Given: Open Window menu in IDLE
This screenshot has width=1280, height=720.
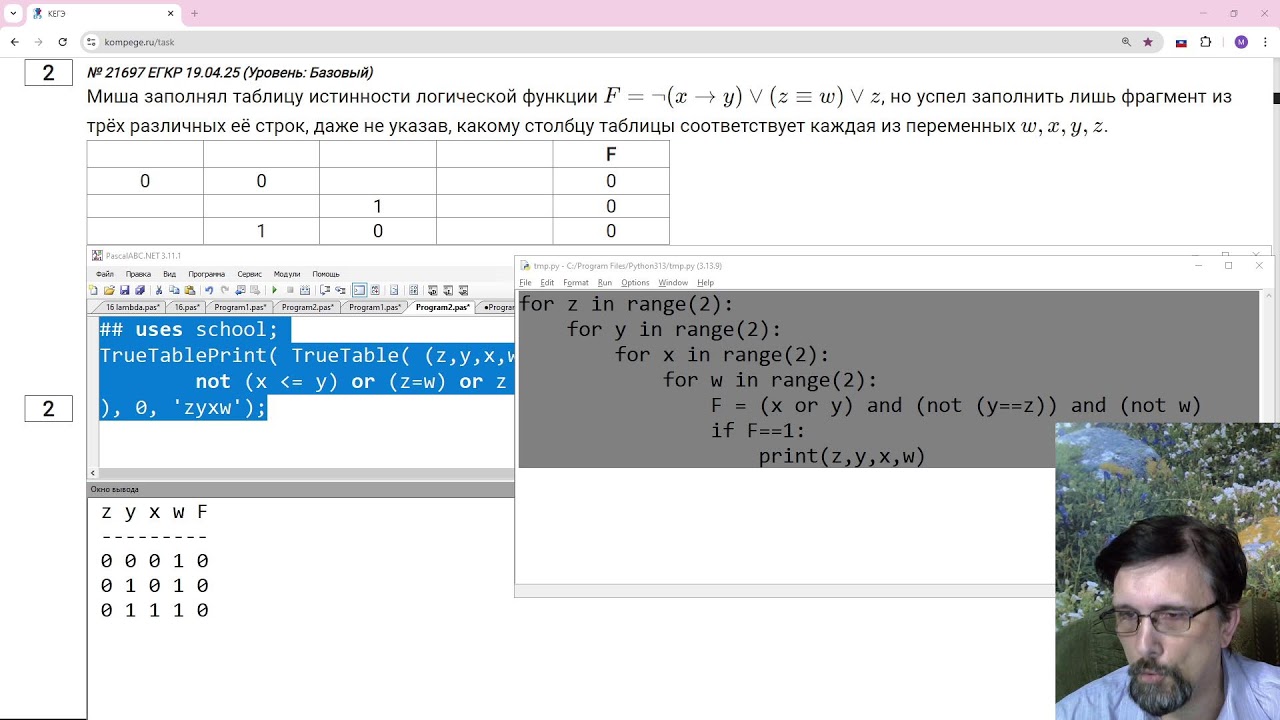Looking at the screenshot, I should pyautogui.click(x=673, y=283).
